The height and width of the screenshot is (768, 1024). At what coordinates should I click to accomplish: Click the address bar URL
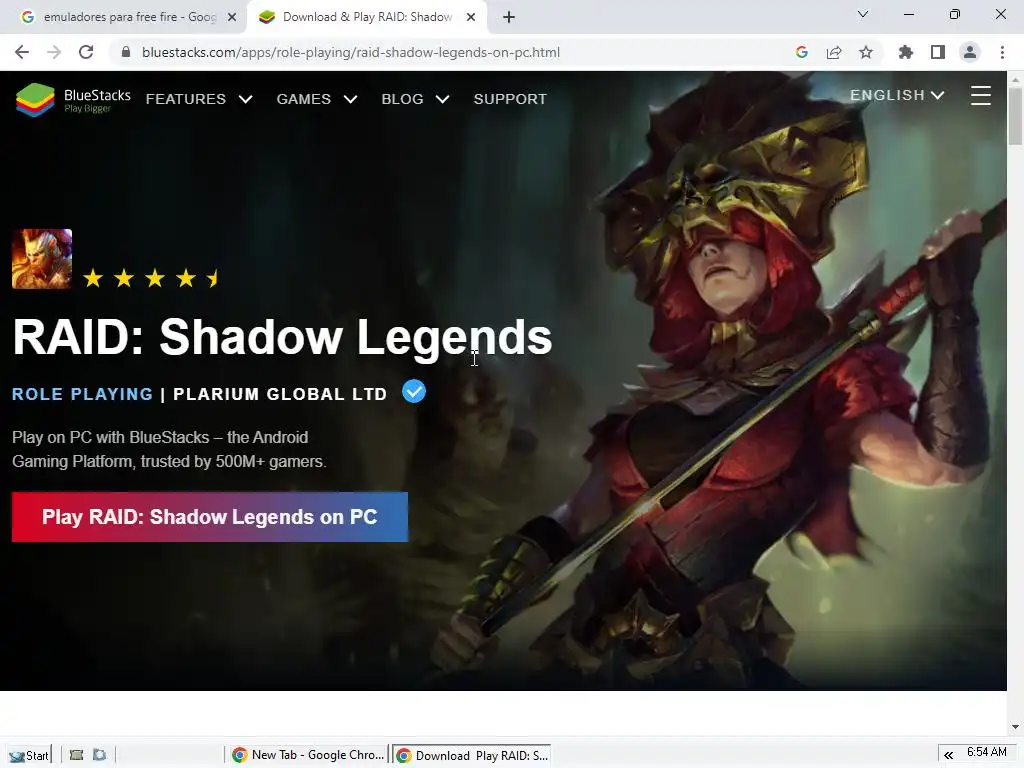tap(351, 52)
